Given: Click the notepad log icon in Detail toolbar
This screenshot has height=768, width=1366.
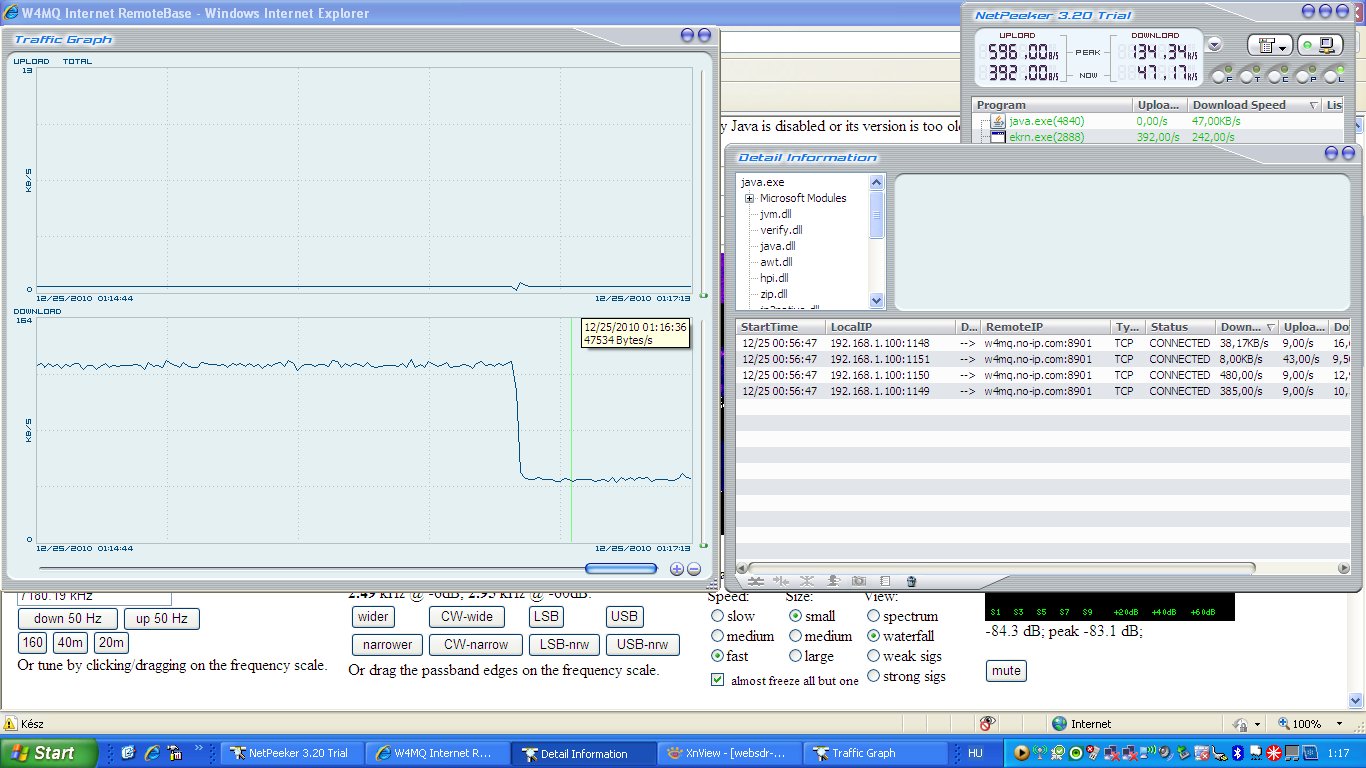Looking at the screenshot, I should pyautogui.click(x=884, y=581).
